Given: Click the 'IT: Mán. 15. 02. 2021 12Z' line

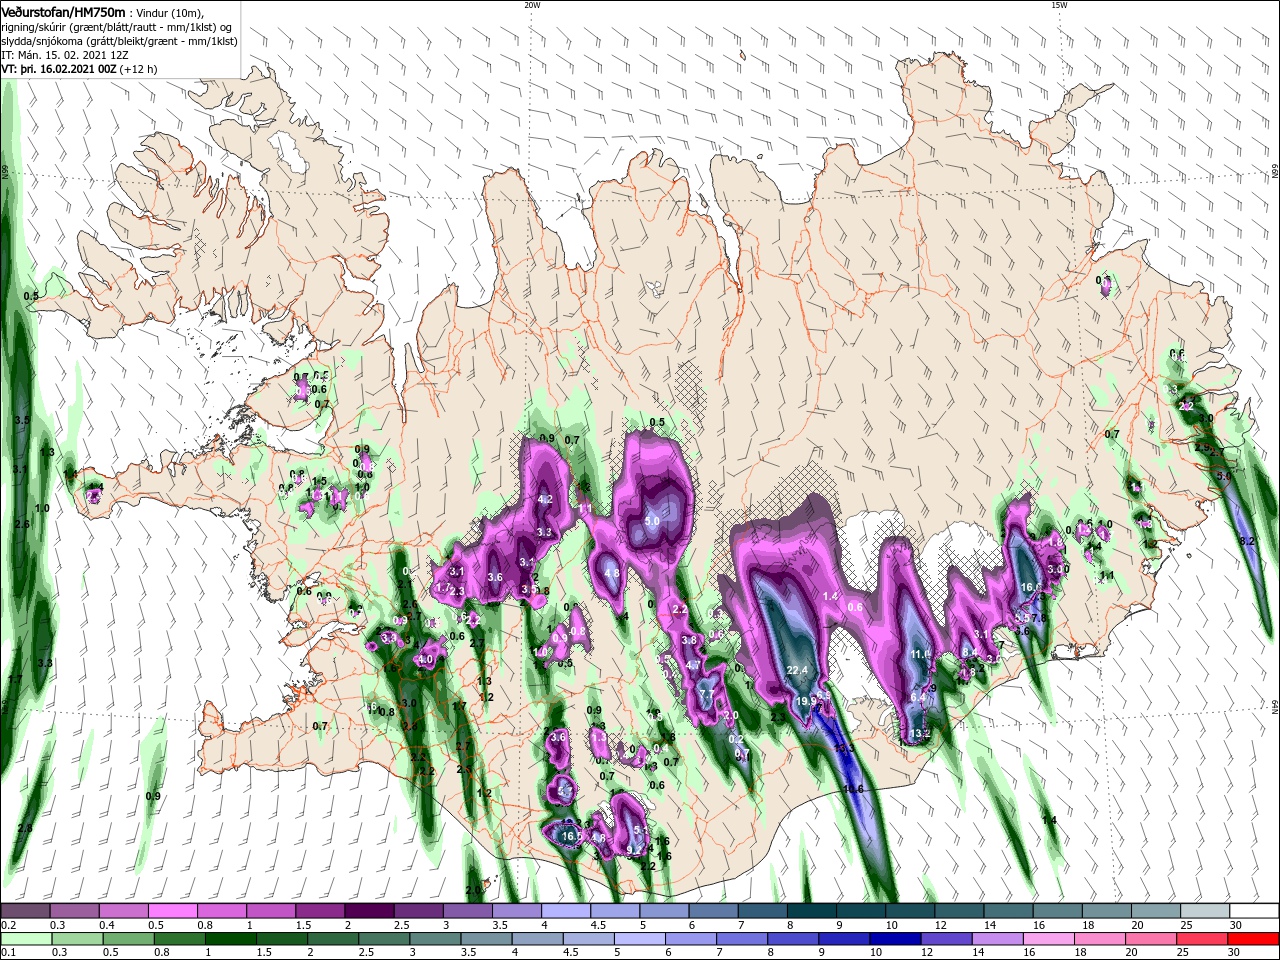Looking at the screenshot, I should [x=65, y=55].
